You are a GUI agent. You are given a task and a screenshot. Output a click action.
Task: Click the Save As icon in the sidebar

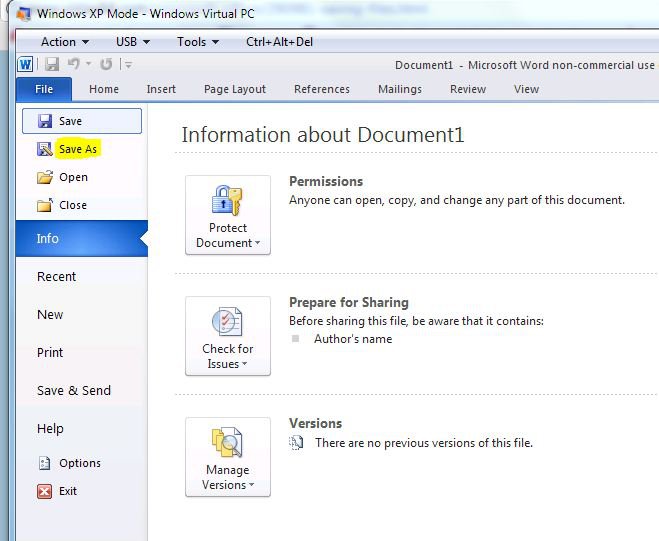[45, 149]
